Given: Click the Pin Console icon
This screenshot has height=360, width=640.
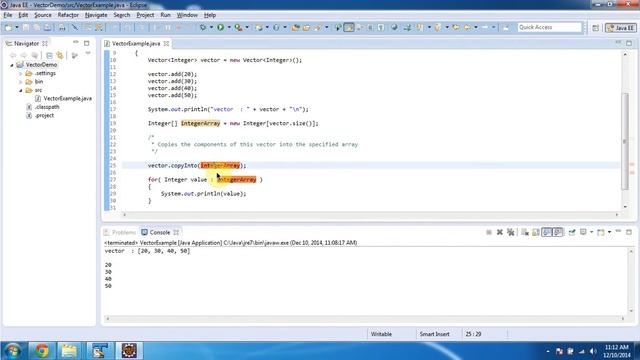Looking at the screenshot, I should point(572,232).
